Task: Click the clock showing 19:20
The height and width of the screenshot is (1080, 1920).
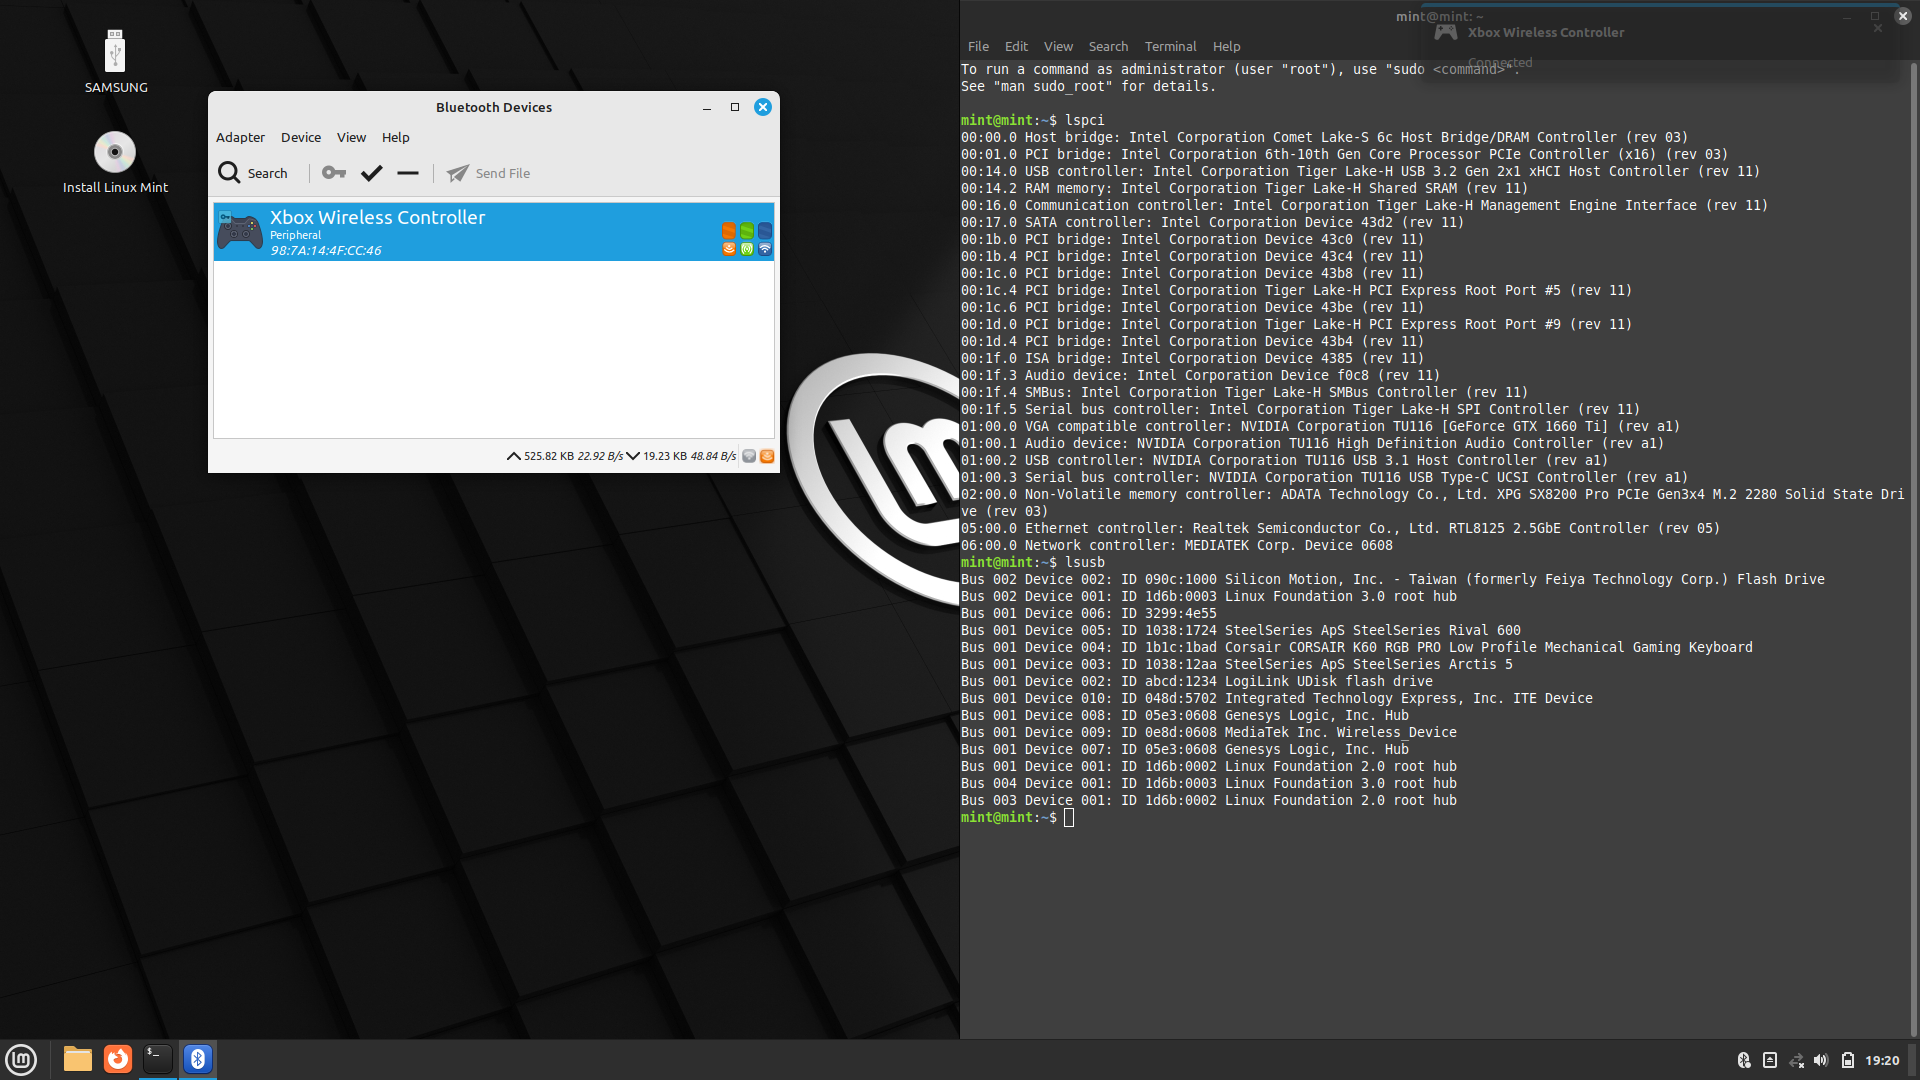Action: [1882, 1060]
